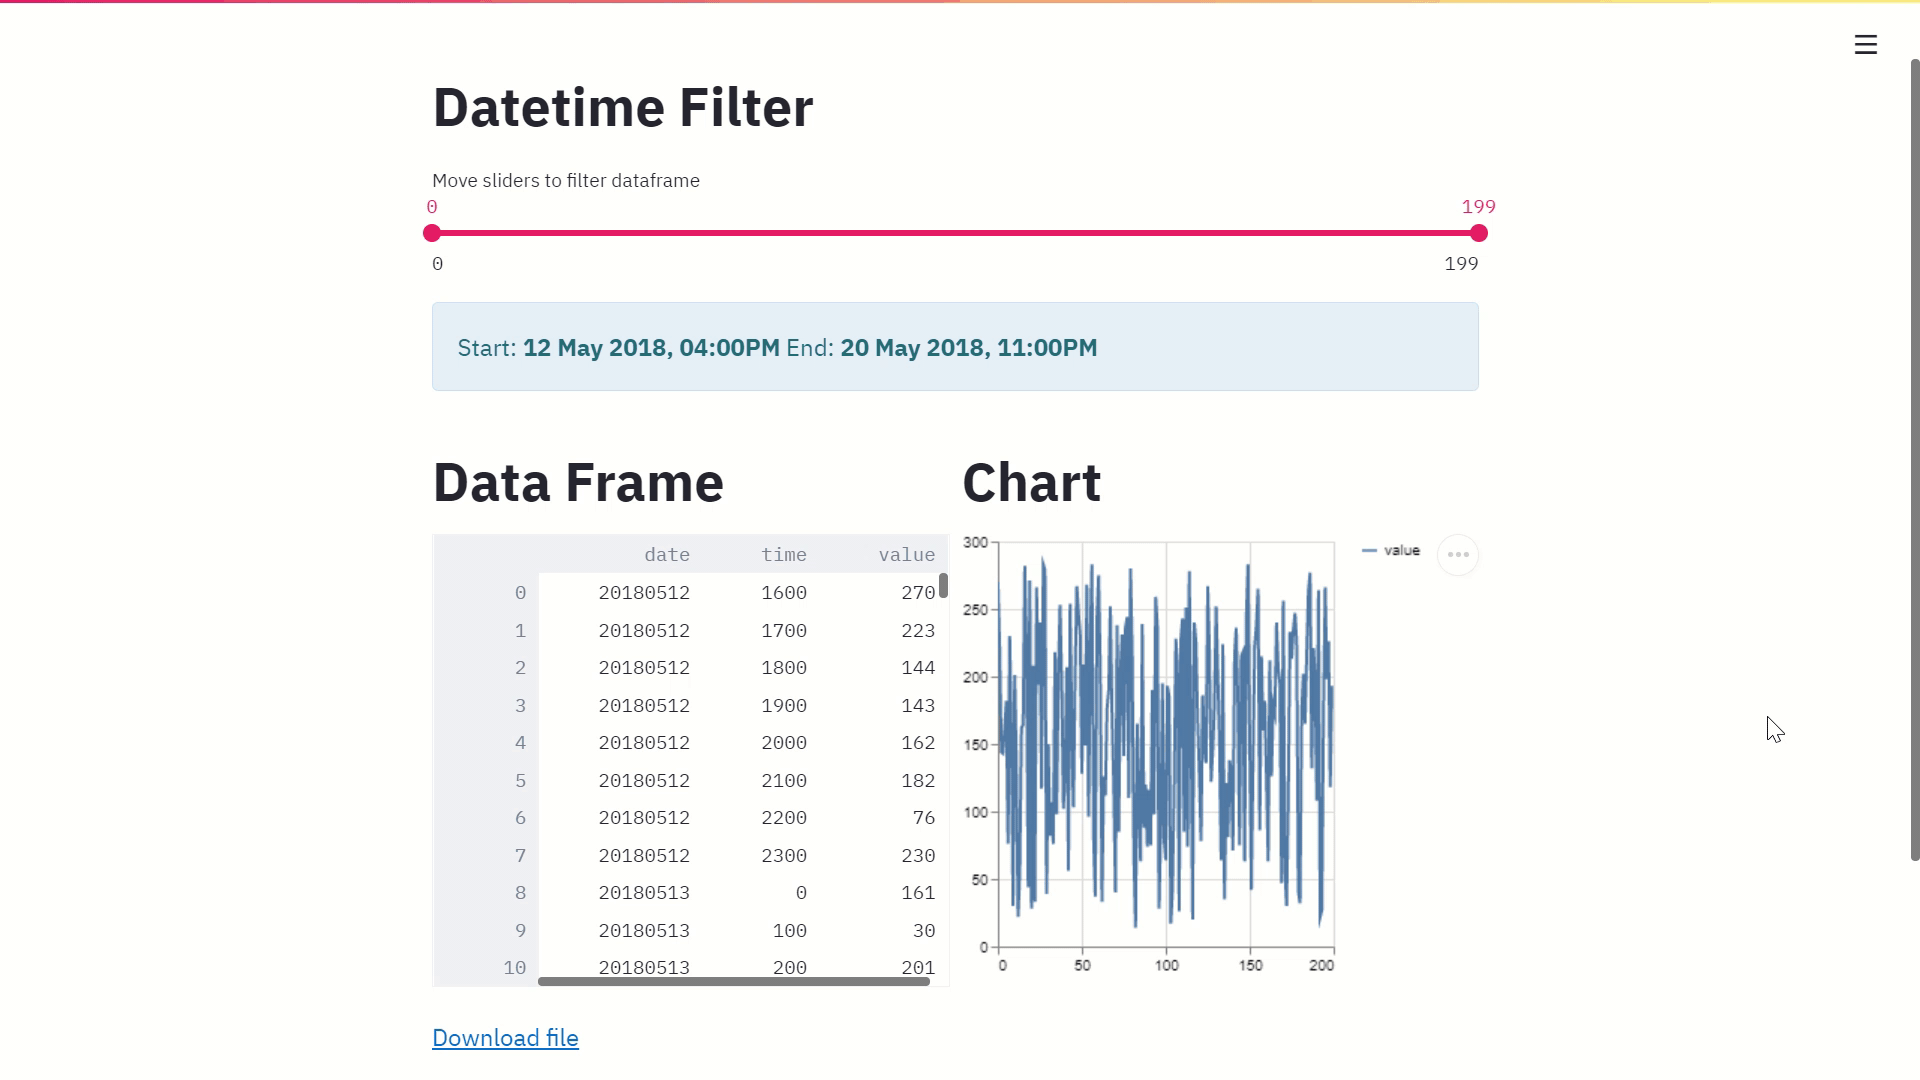Select the left slider handle labeled 0

click(432, 233)
